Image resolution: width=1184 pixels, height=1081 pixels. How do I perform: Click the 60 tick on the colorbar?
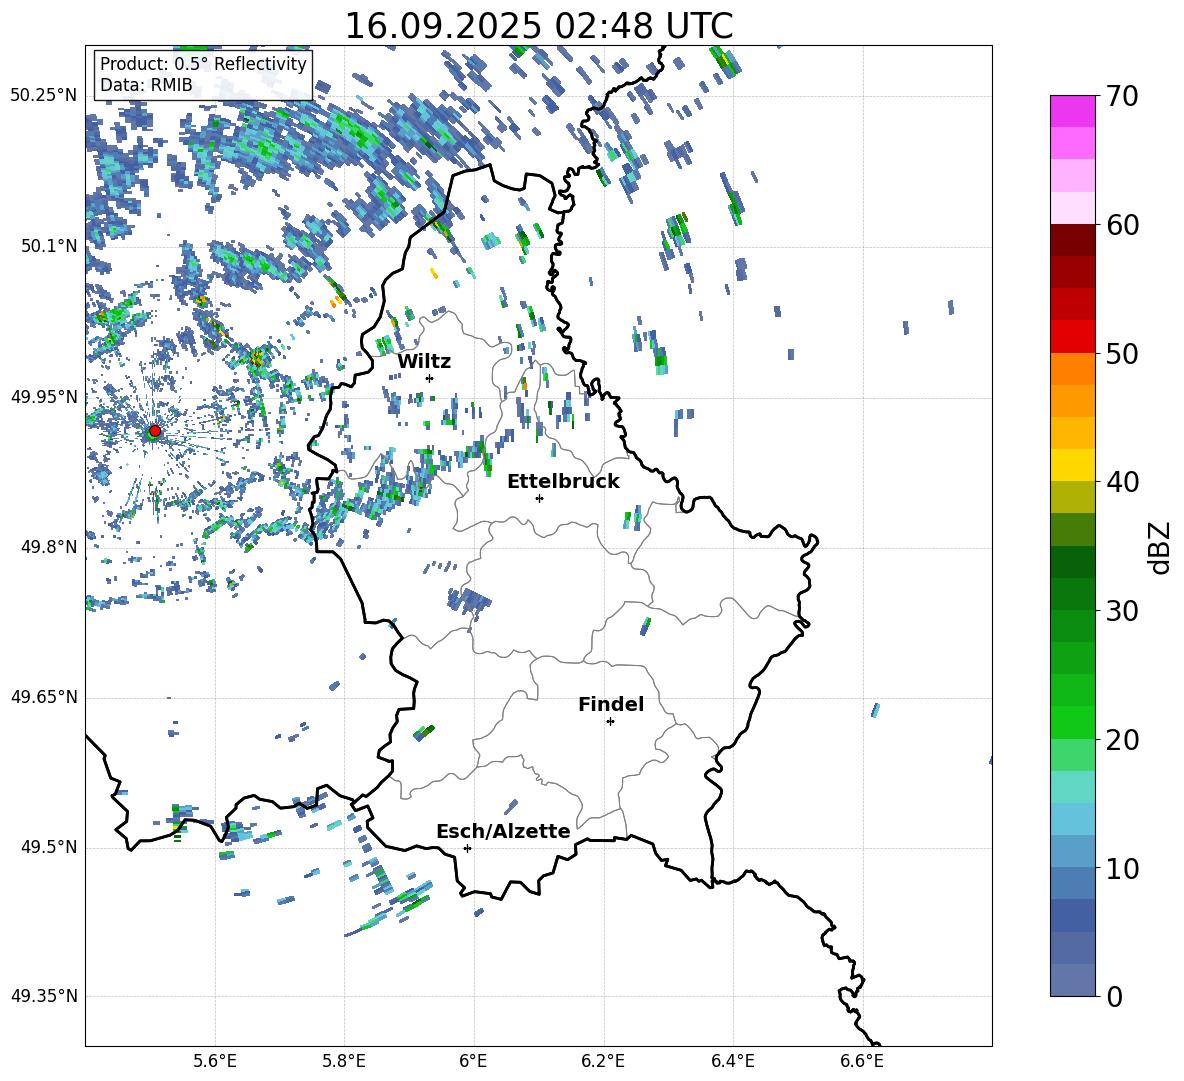click(x=1122, y=225)
